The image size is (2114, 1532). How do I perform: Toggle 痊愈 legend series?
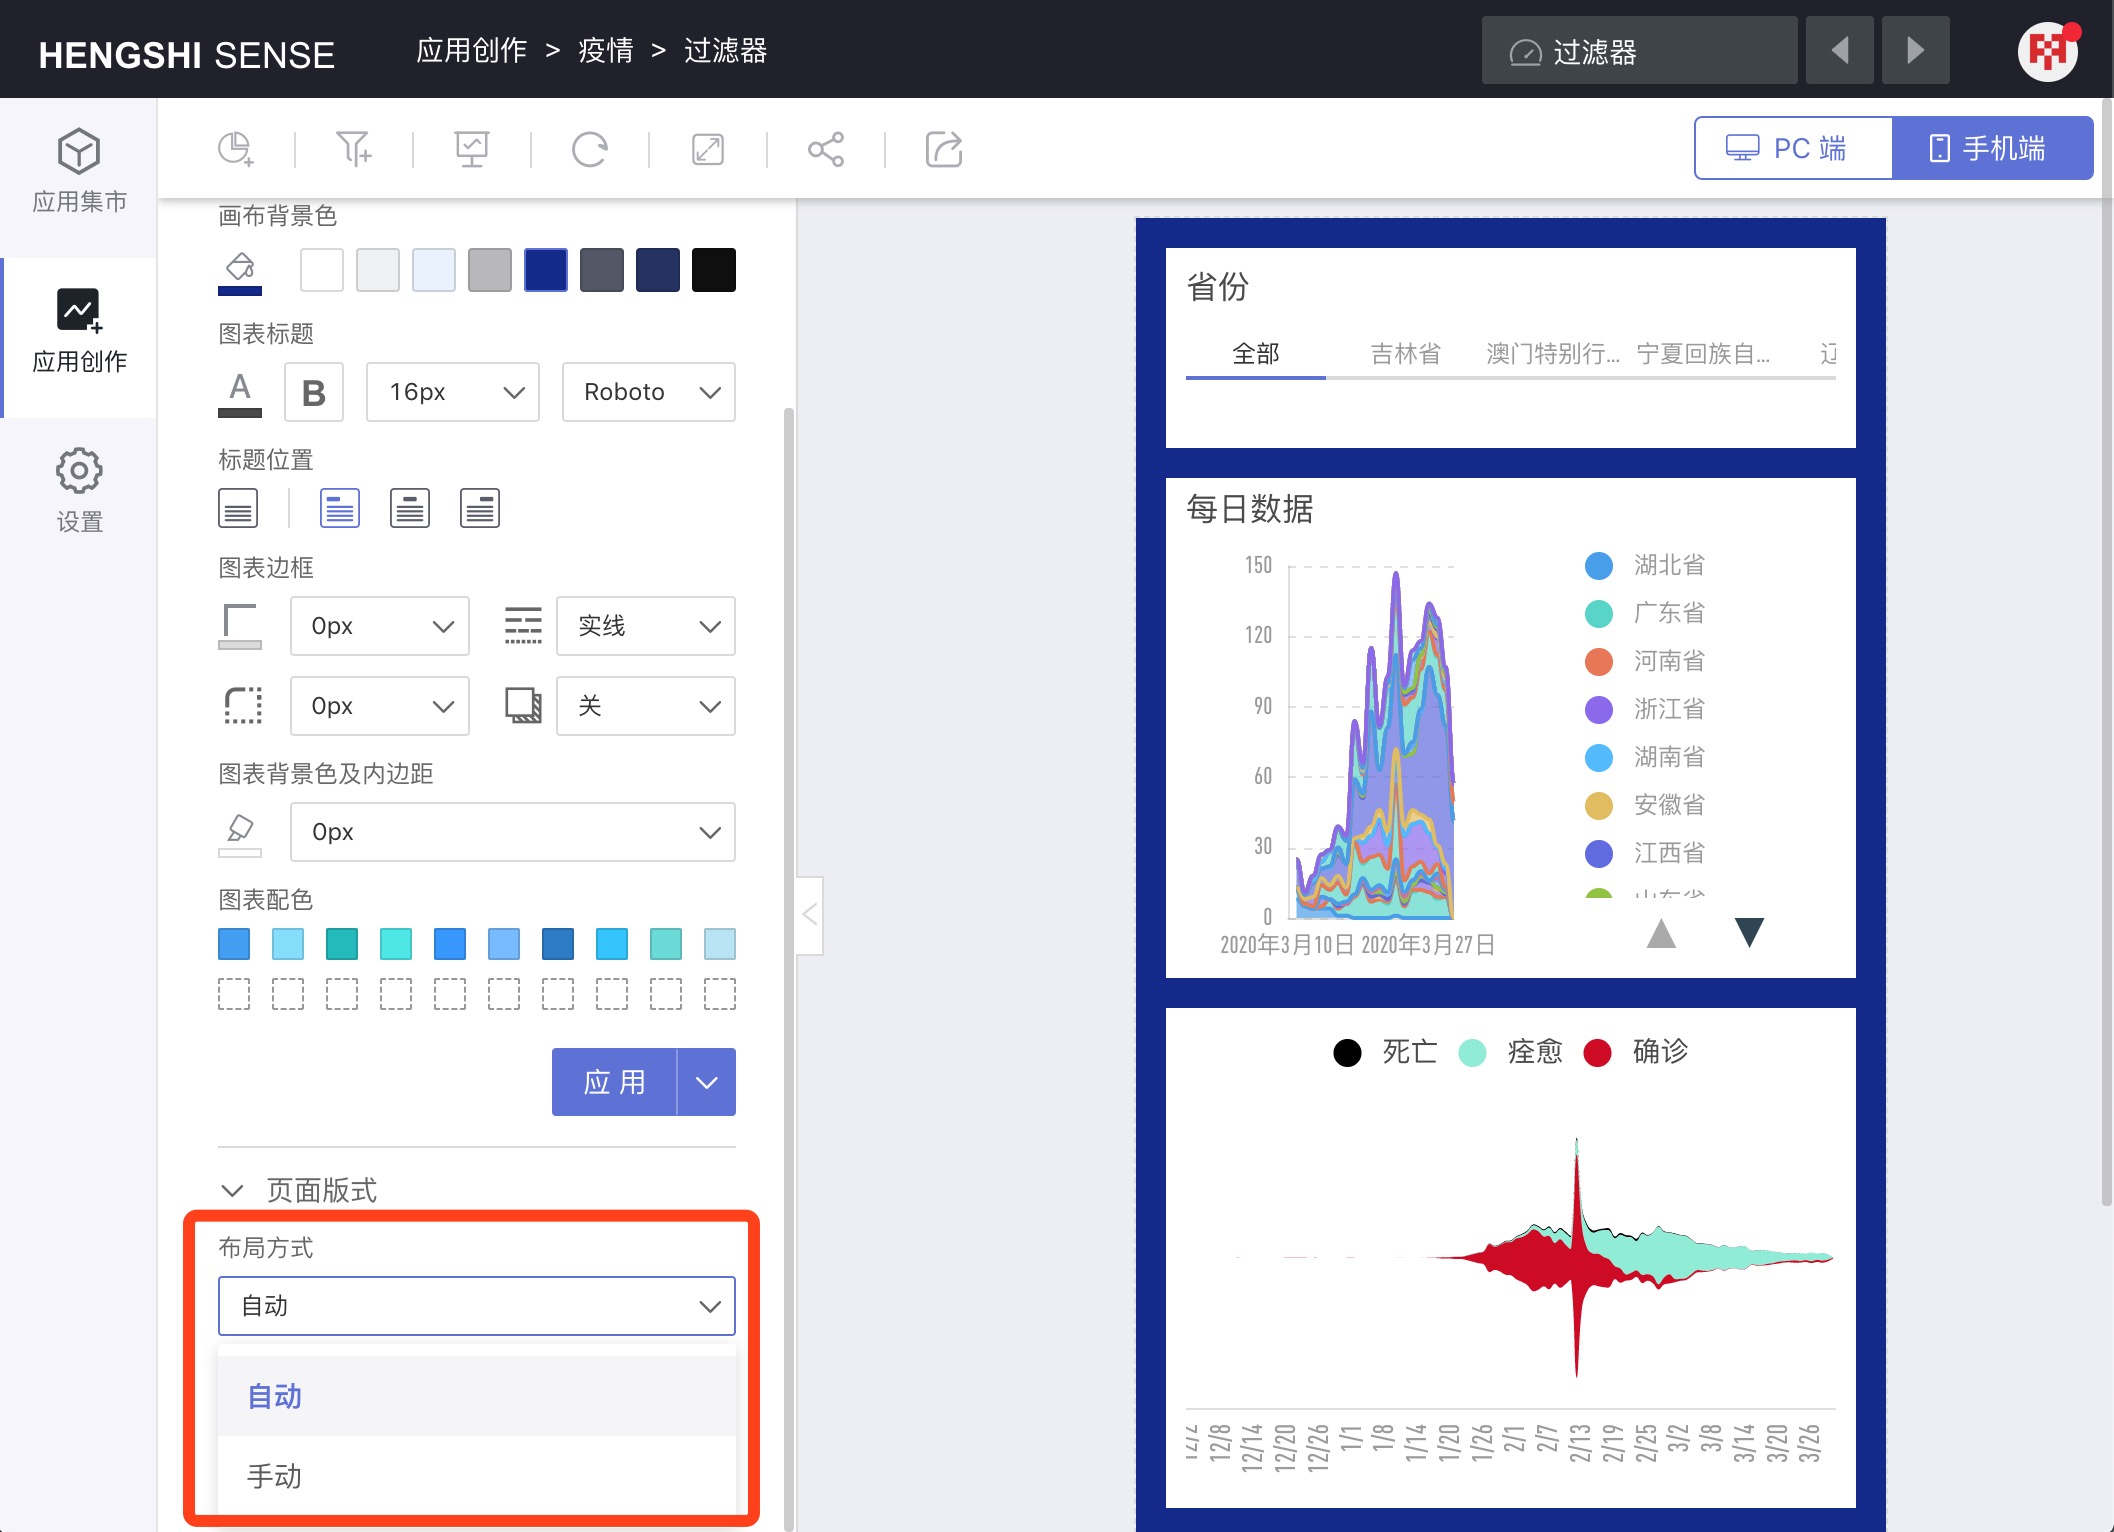(x=1511, y=1052)
